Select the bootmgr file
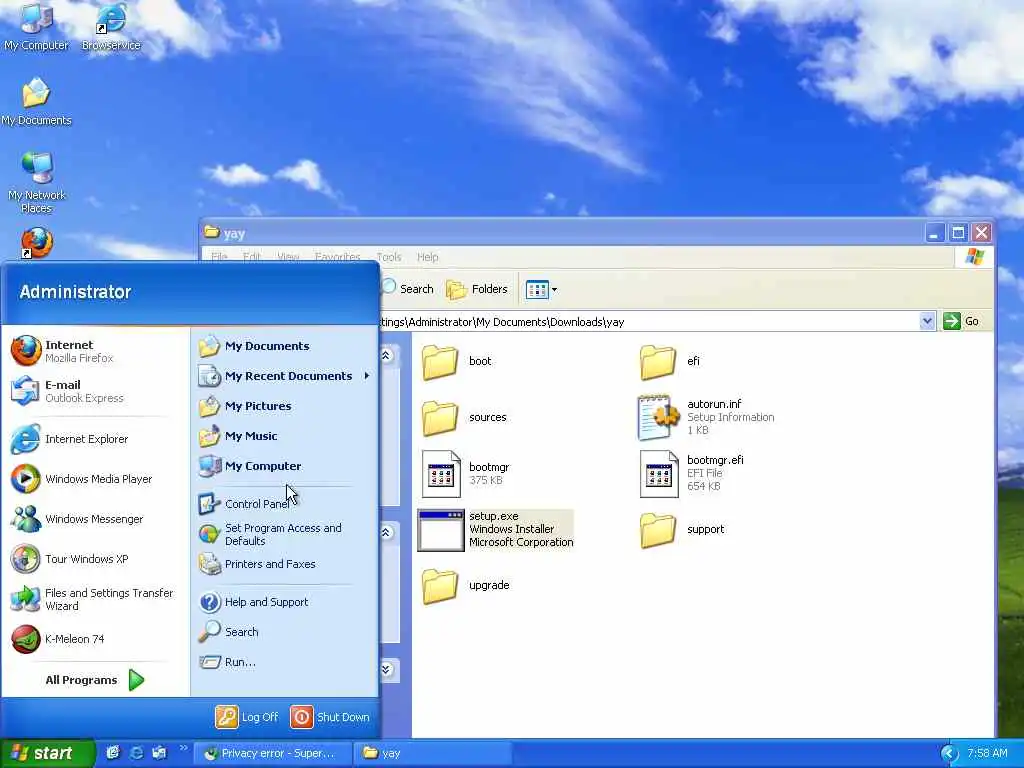The width and height of the screenshot is (1024, 768). point(465,474)
